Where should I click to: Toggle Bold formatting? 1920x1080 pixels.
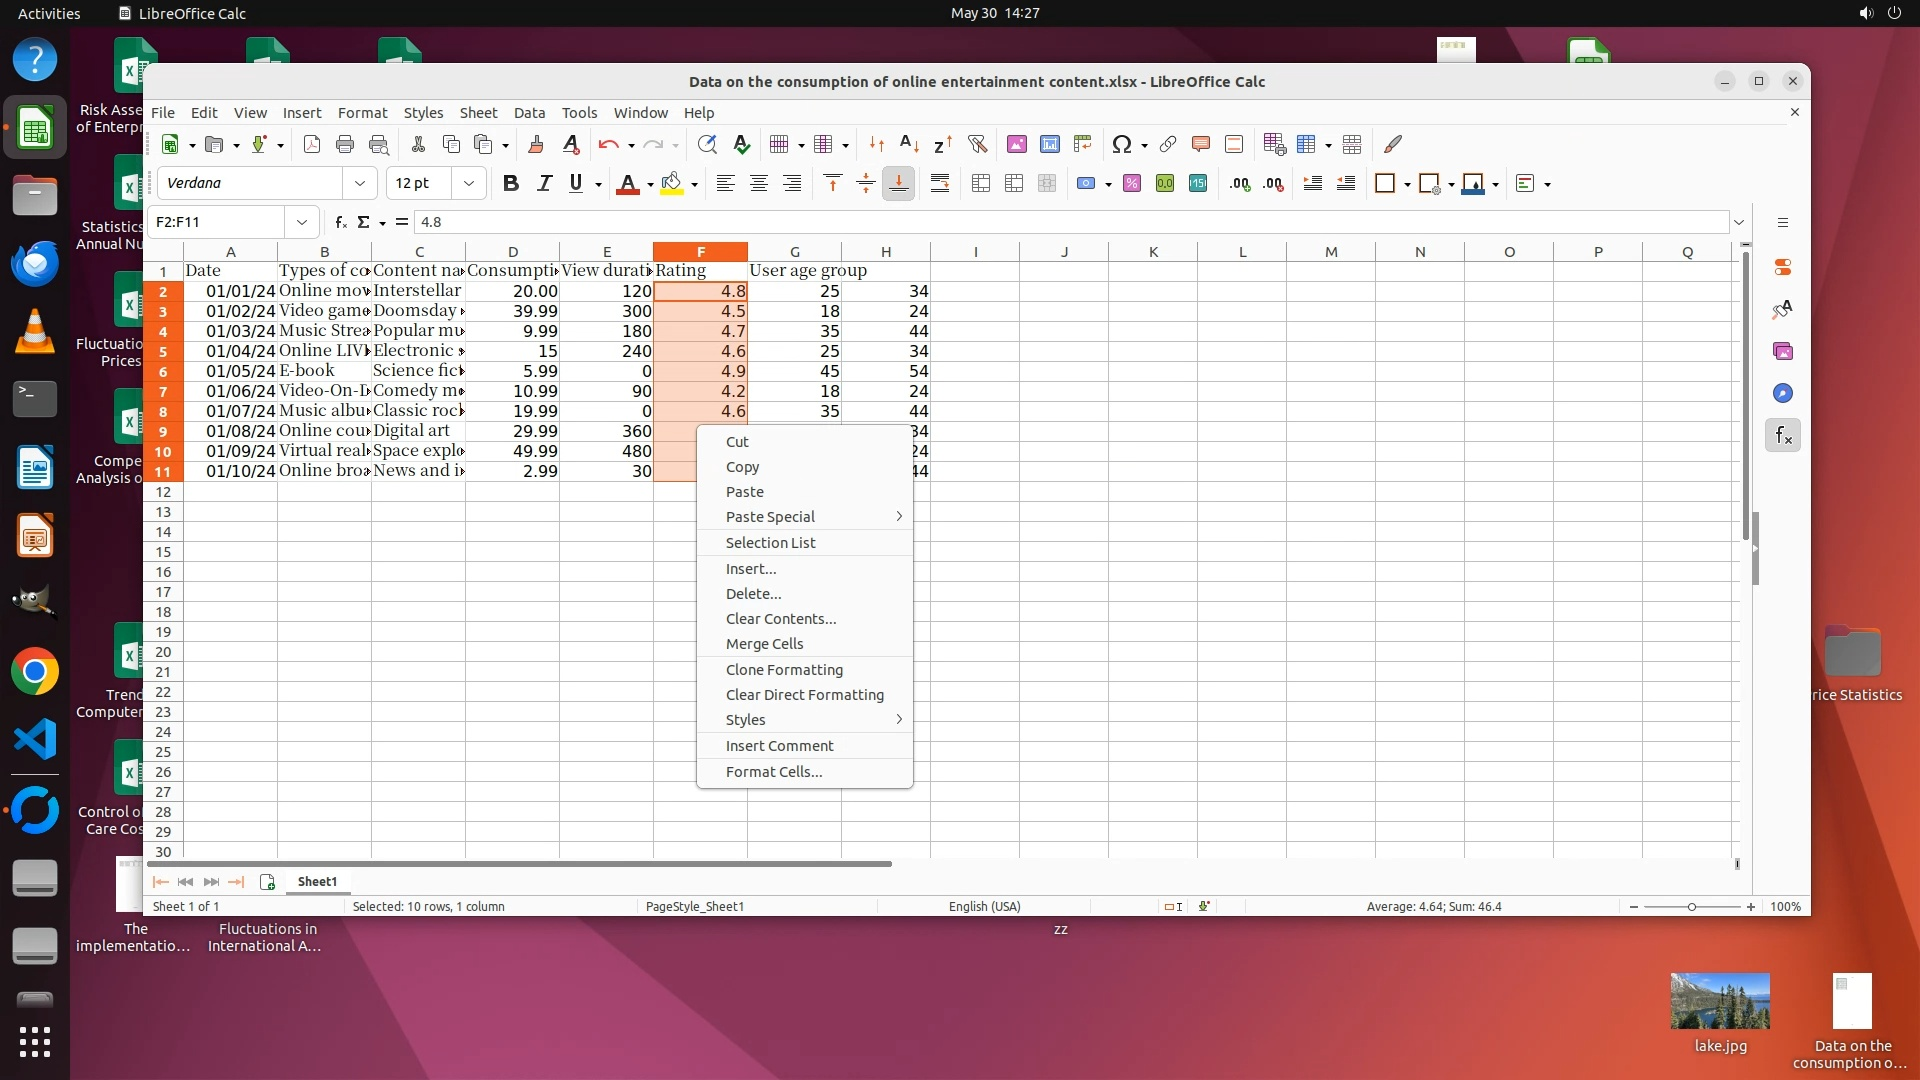[x=511, y=184]
